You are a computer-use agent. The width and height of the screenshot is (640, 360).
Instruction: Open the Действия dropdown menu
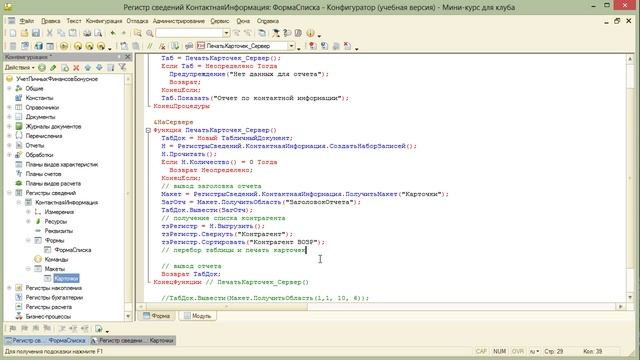(19, 67)
